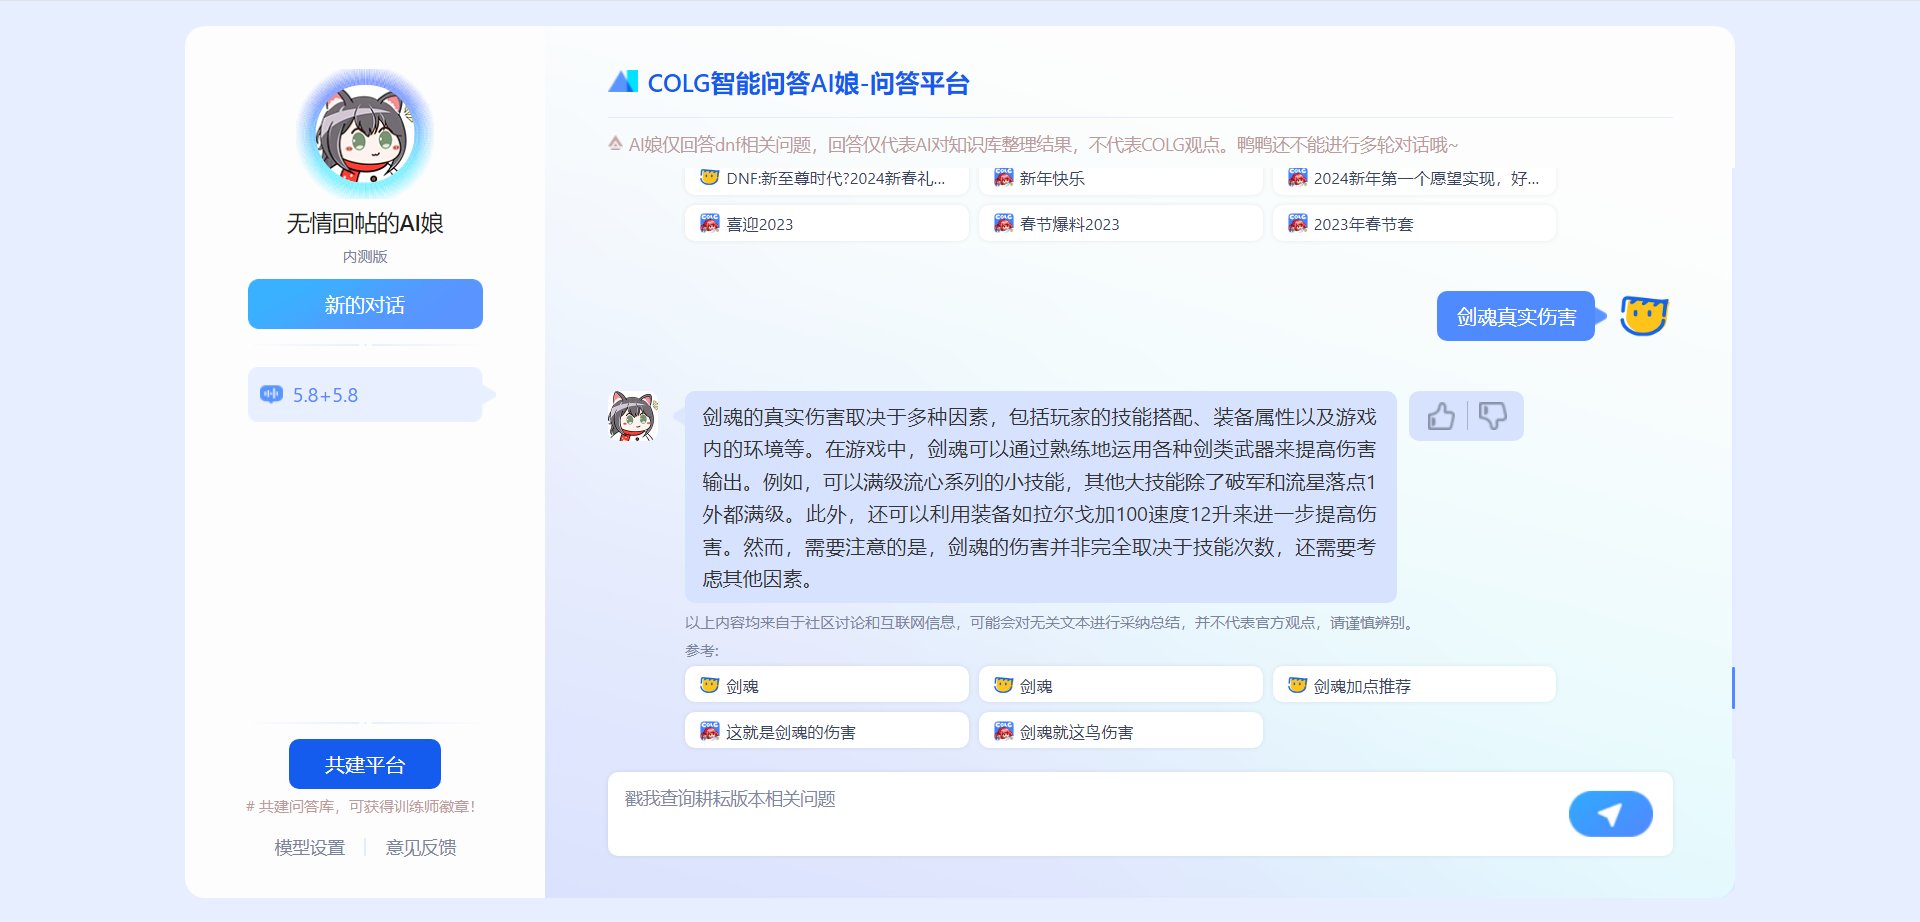
Task: Open reference 春节爆料2023
Action: [x=1121, y=223]
